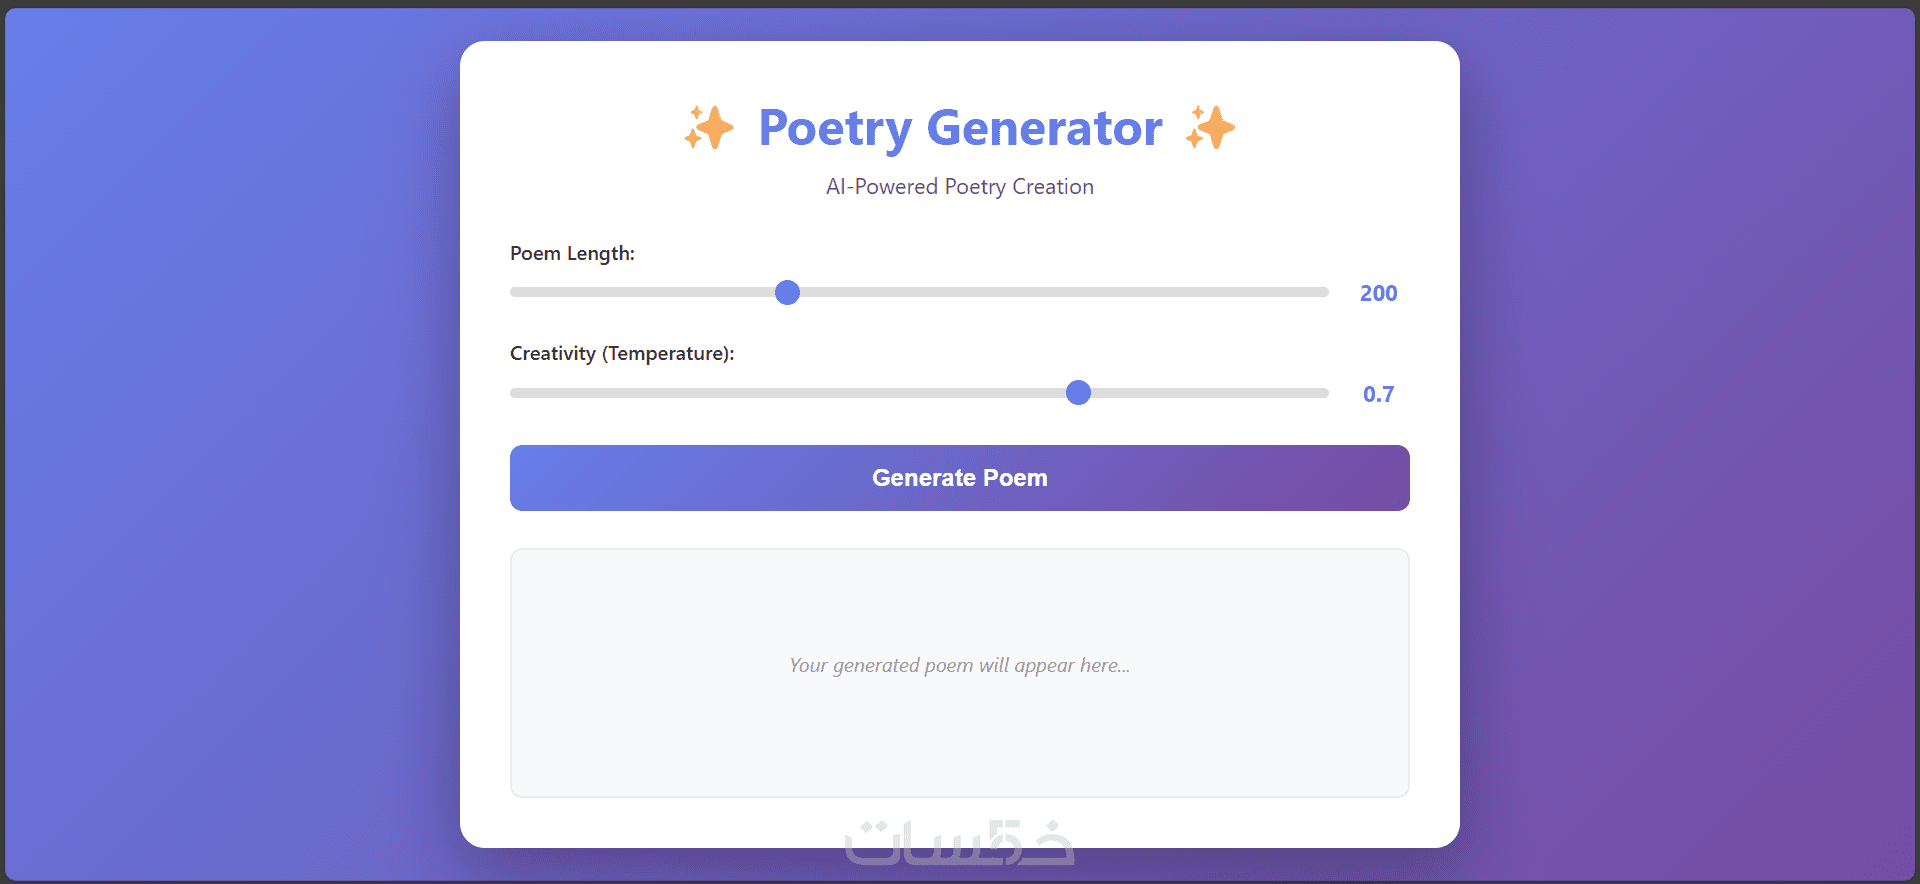
Task: Set Poem Length to maximum on the track
Action: (1325, 292)
